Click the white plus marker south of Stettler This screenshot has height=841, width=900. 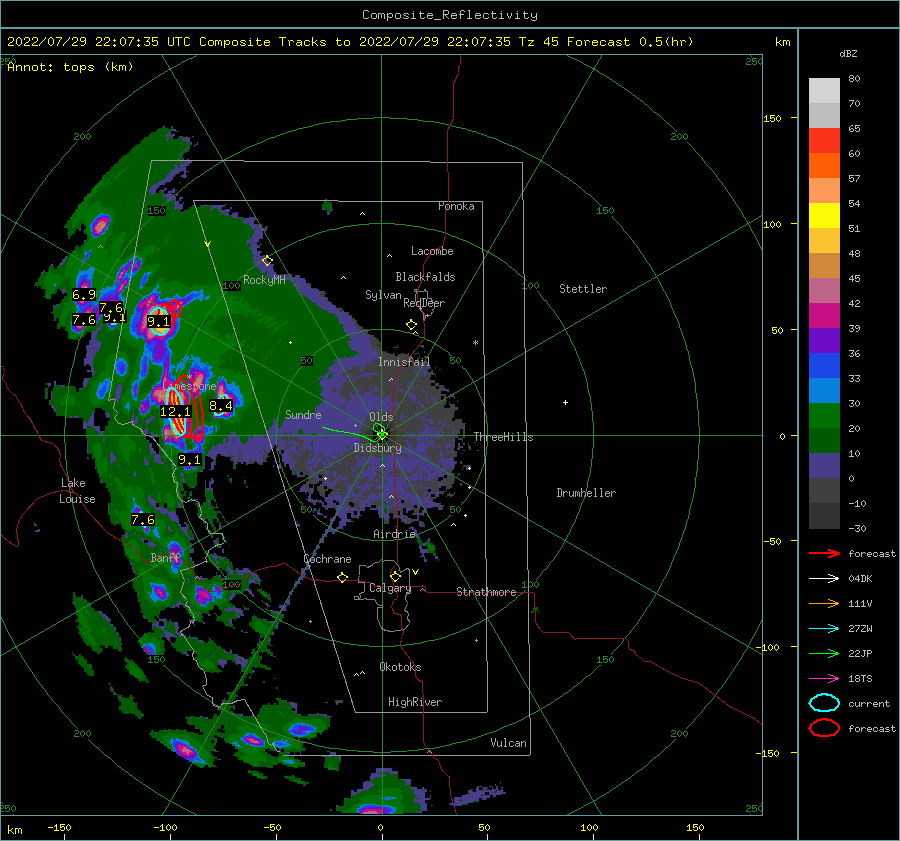click(565, 402)
